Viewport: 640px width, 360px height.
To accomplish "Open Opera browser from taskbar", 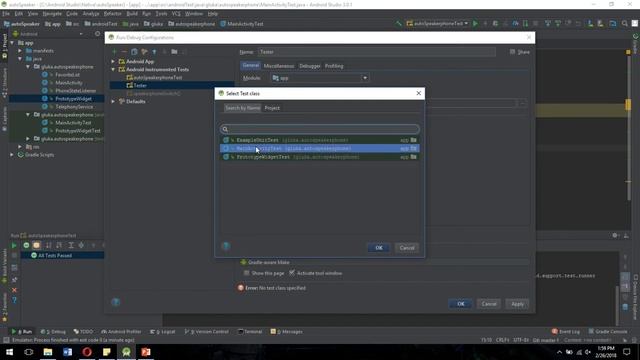I will click(x=87, y=352).
